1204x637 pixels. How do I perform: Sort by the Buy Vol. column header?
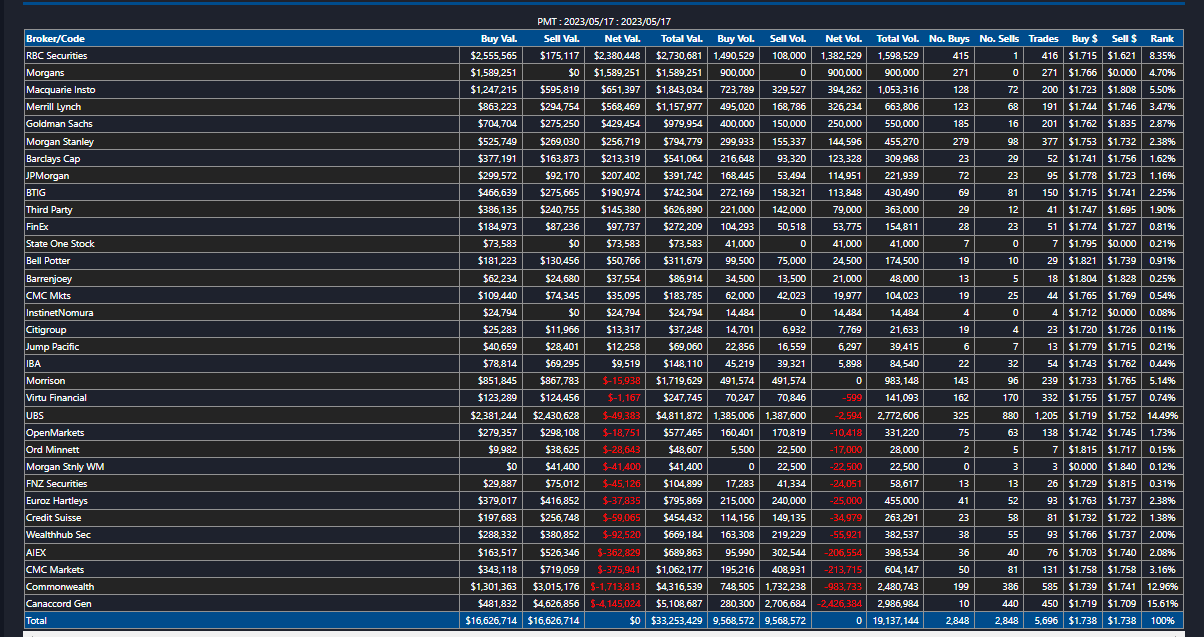(x=737, y=39)
